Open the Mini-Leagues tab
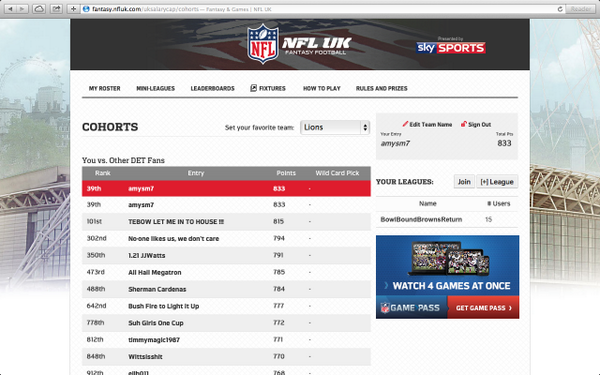 coord(155,88)
